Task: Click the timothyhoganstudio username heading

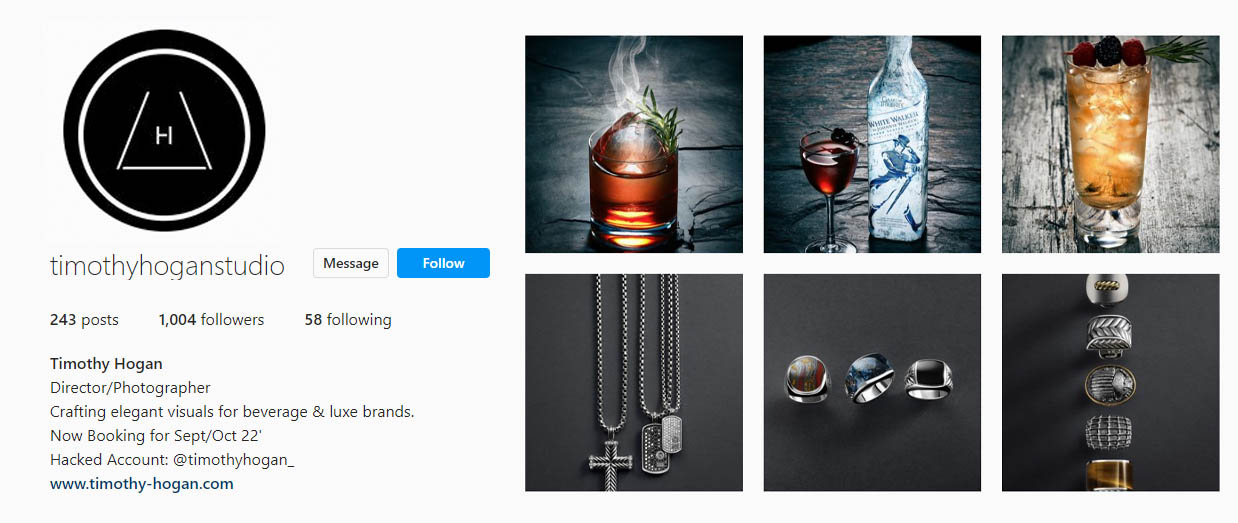Action: pos(167,266)
